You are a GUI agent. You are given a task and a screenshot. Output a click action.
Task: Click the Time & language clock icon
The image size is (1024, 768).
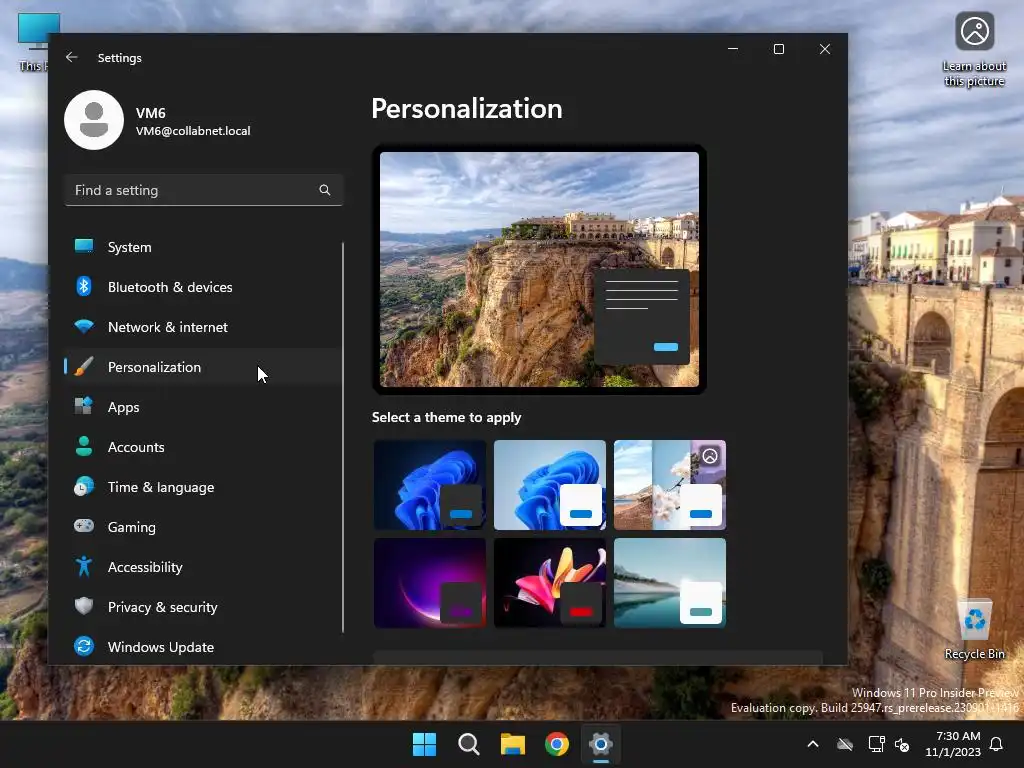84,487
